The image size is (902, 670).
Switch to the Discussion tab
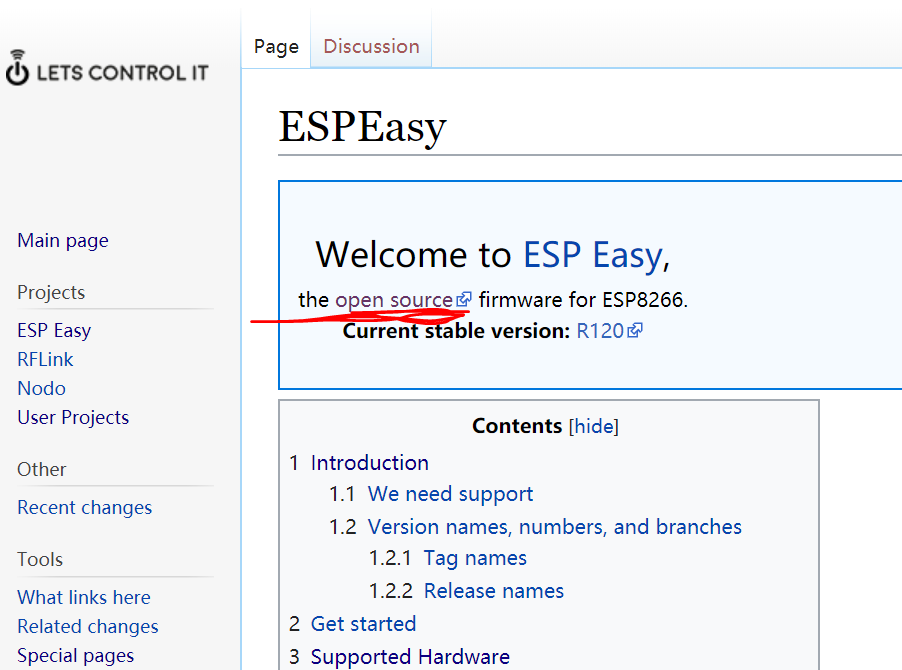click(370, 46)
